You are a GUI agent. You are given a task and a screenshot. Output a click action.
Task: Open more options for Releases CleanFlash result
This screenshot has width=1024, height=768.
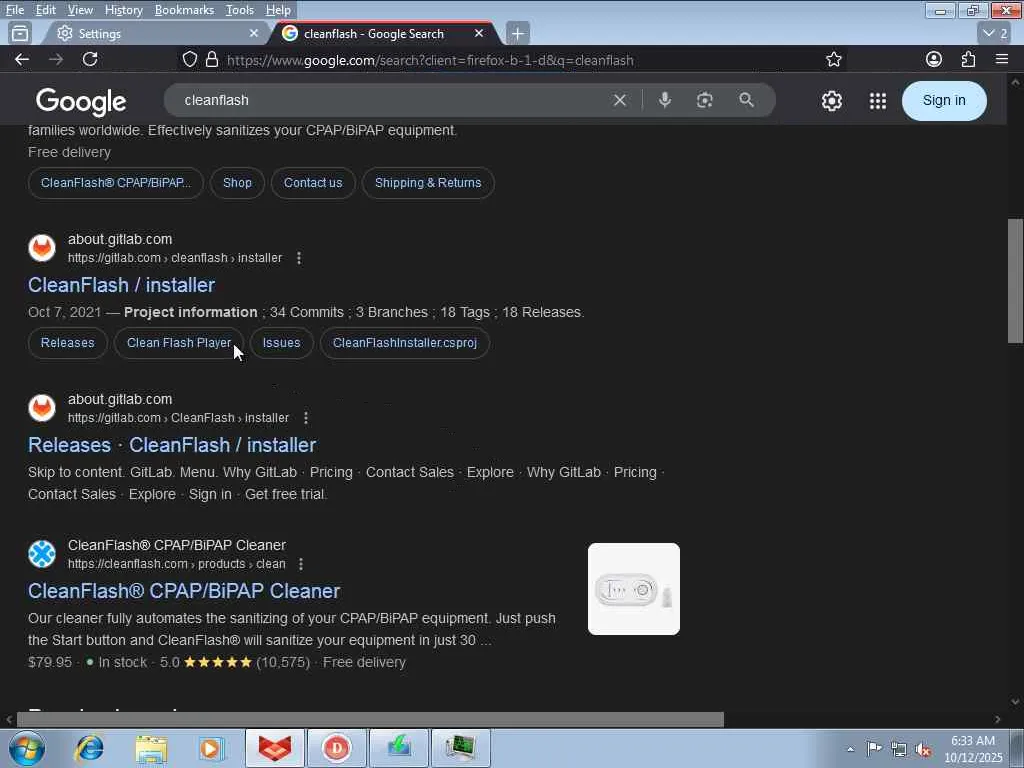click(306, 418)
